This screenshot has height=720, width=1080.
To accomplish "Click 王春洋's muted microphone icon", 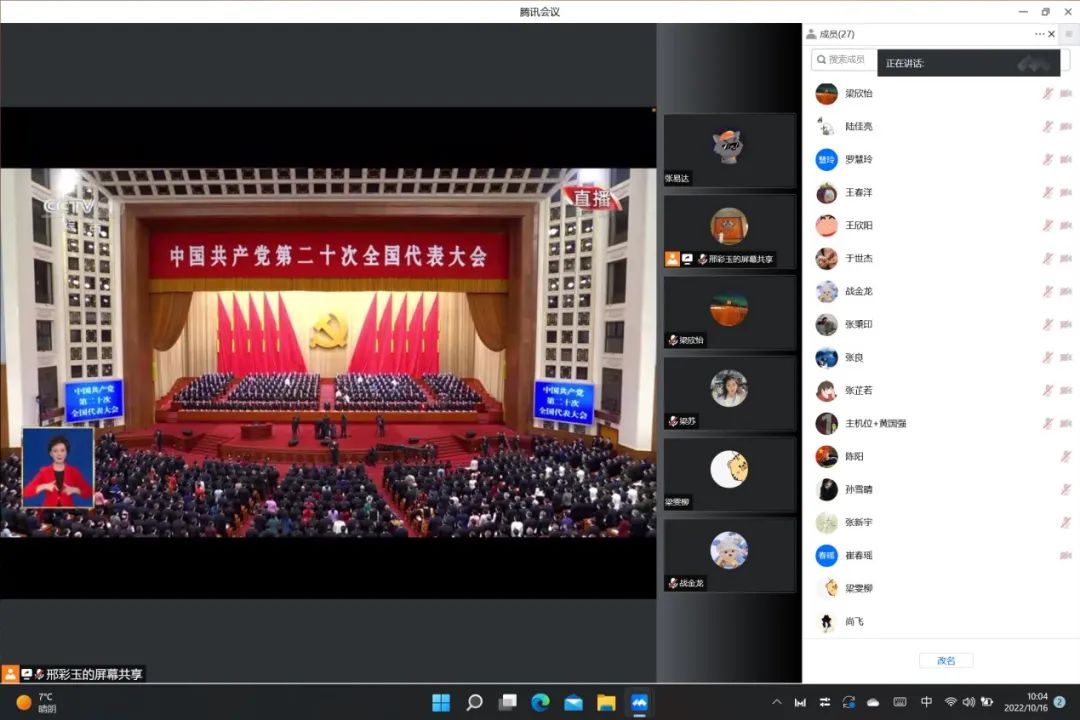I will tap(1048, 192).
